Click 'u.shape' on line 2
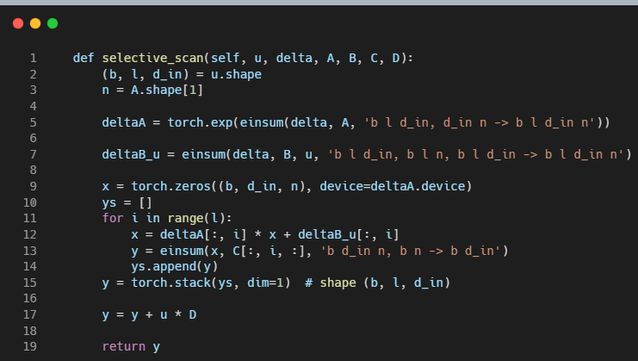Viewport: 638px width, 361px height. pyautogui.click(x=236, y=74)
